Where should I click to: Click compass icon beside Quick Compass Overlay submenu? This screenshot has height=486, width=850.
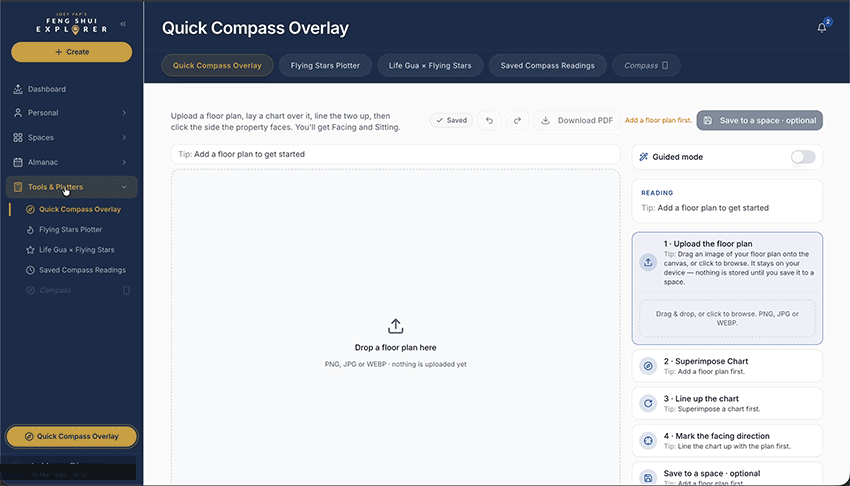pyautogui.click(x=30, y=209)
